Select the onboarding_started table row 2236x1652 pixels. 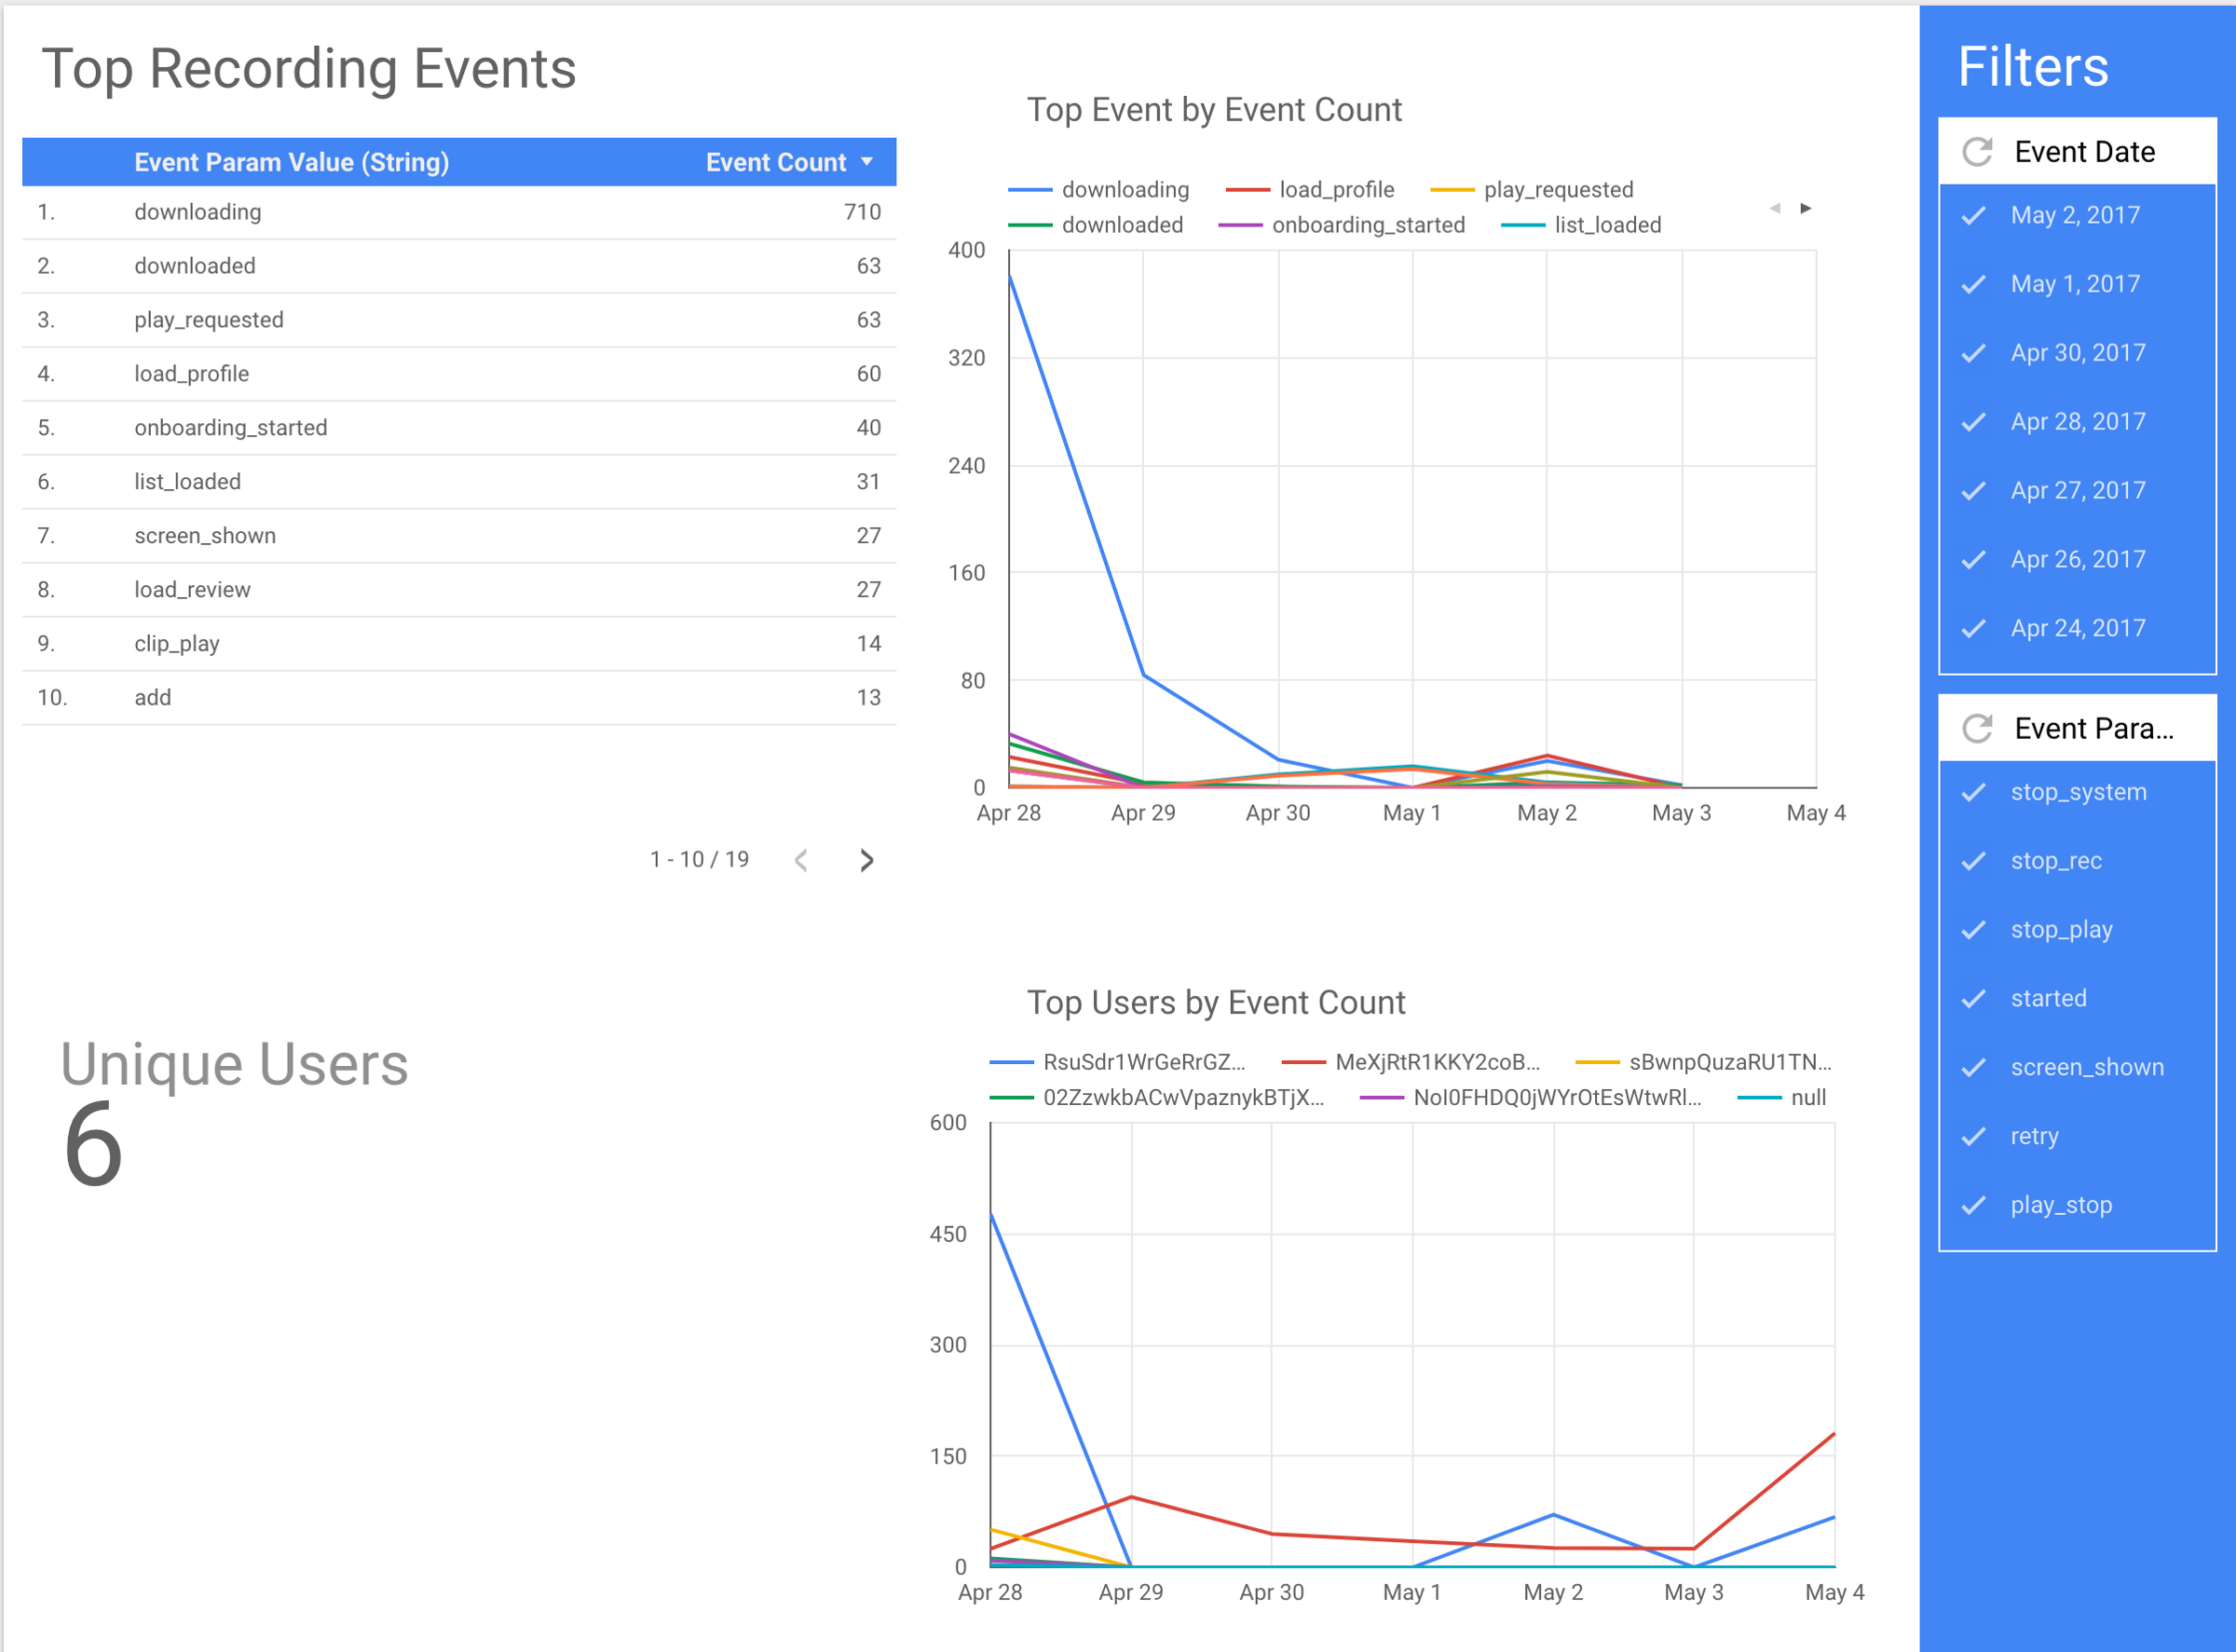point(231,428)
